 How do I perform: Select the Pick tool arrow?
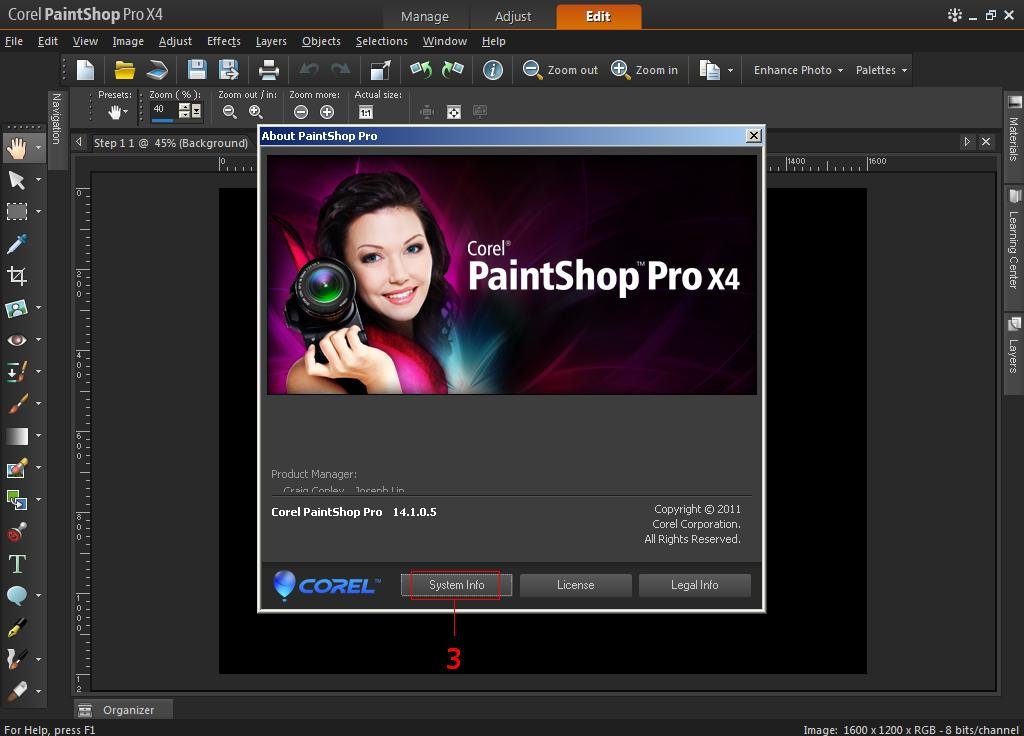tap(17, 180)
